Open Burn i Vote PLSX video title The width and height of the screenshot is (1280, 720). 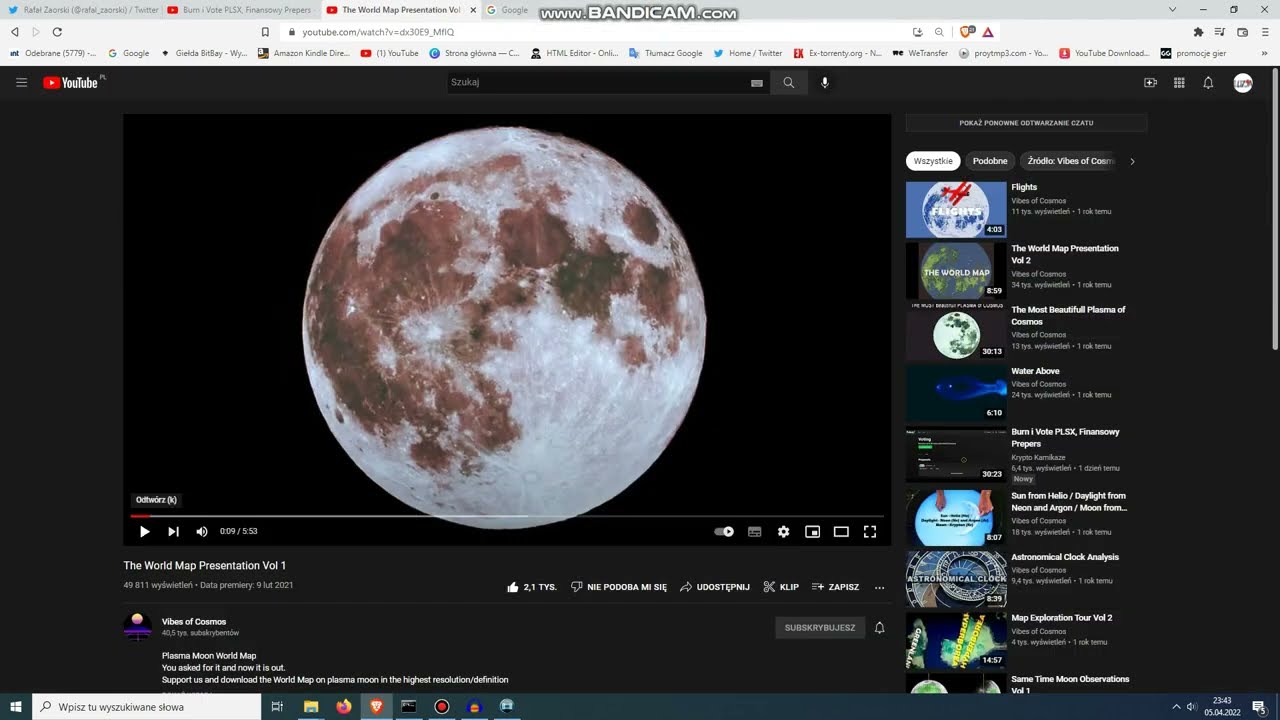point(1065,438)
